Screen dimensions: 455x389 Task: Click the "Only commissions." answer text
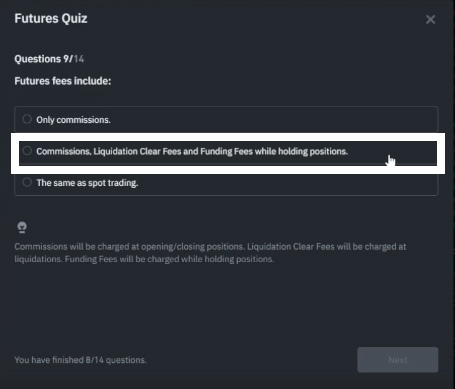(73, 120)
